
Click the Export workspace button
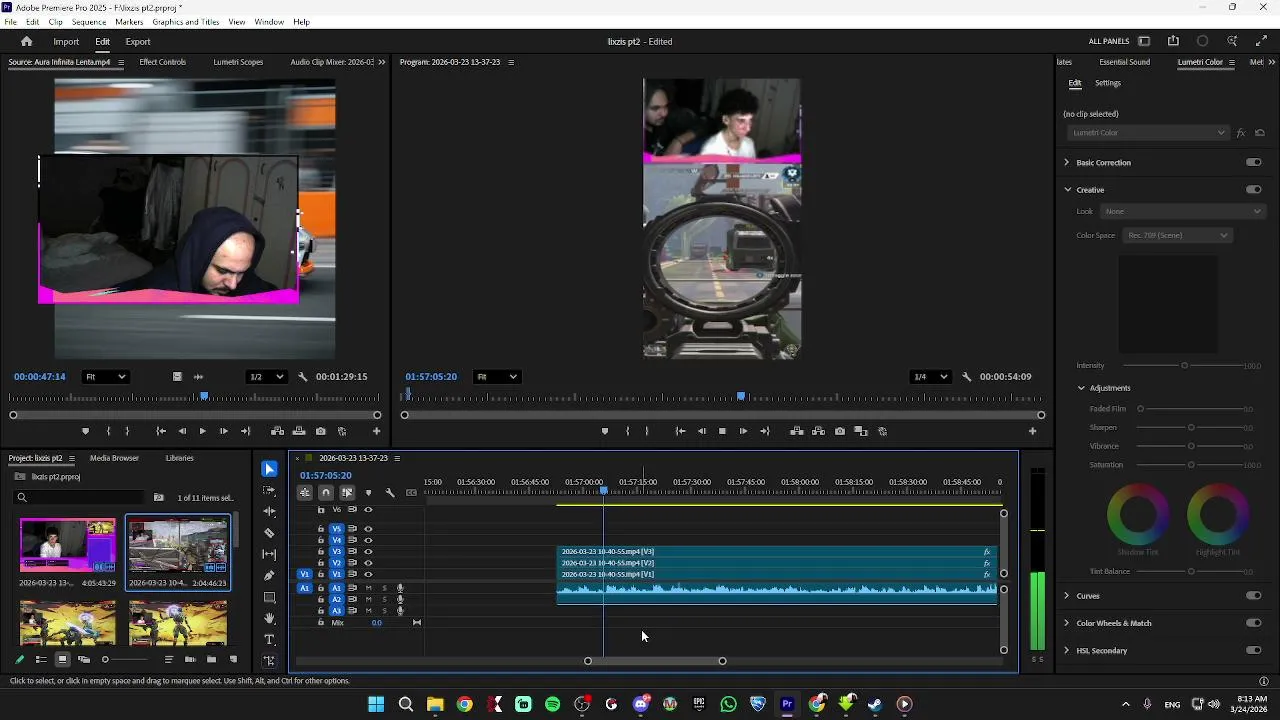point(138,42)
